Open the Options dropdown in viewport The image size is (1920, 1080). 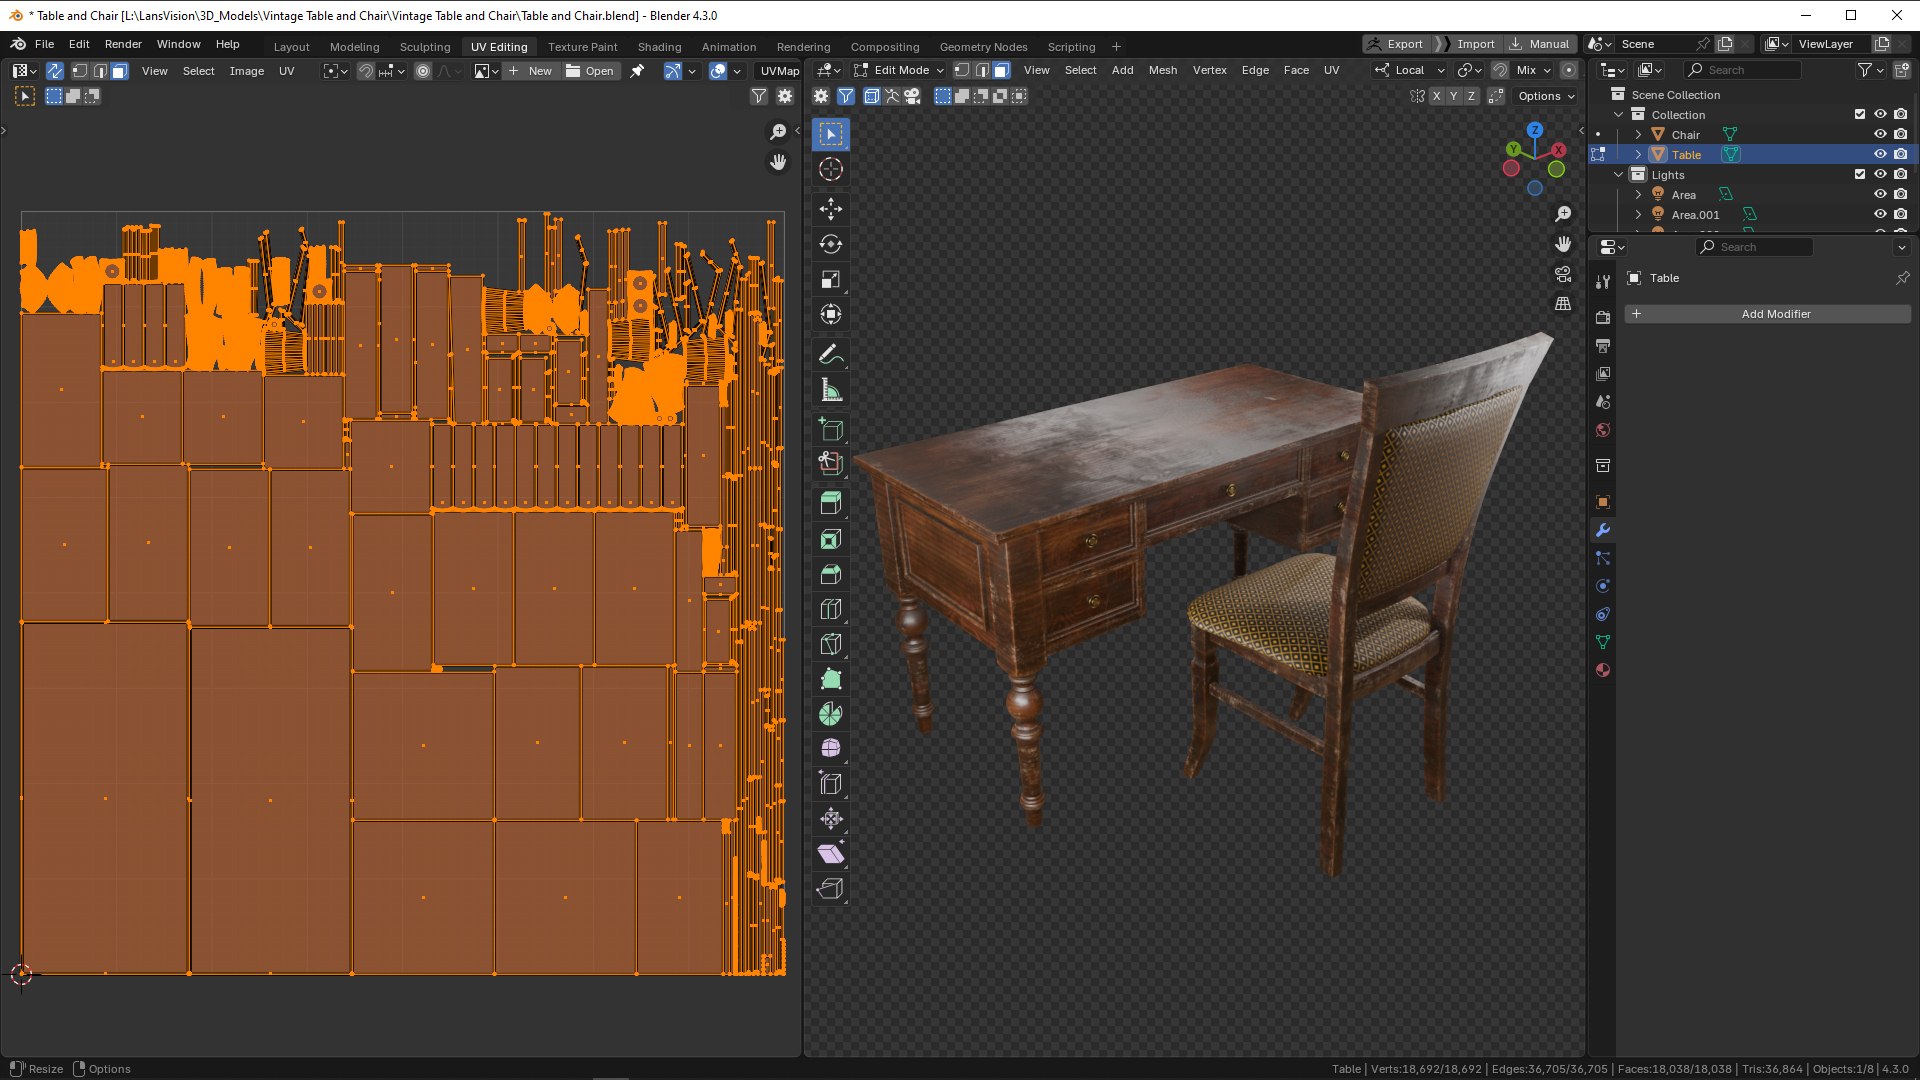(1546, 96)
